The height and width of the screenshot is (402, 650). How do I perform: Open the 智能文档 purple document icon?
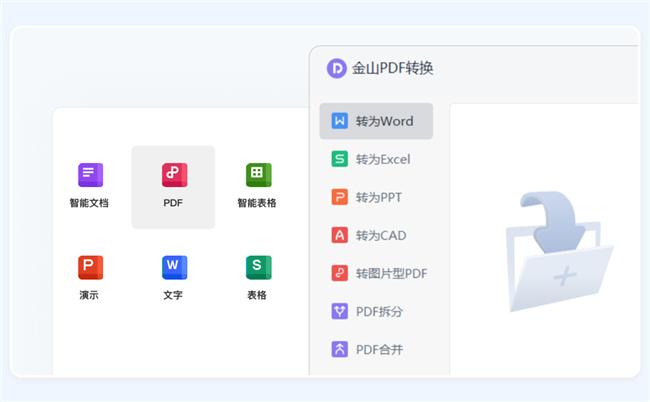(x=90, y=175)
